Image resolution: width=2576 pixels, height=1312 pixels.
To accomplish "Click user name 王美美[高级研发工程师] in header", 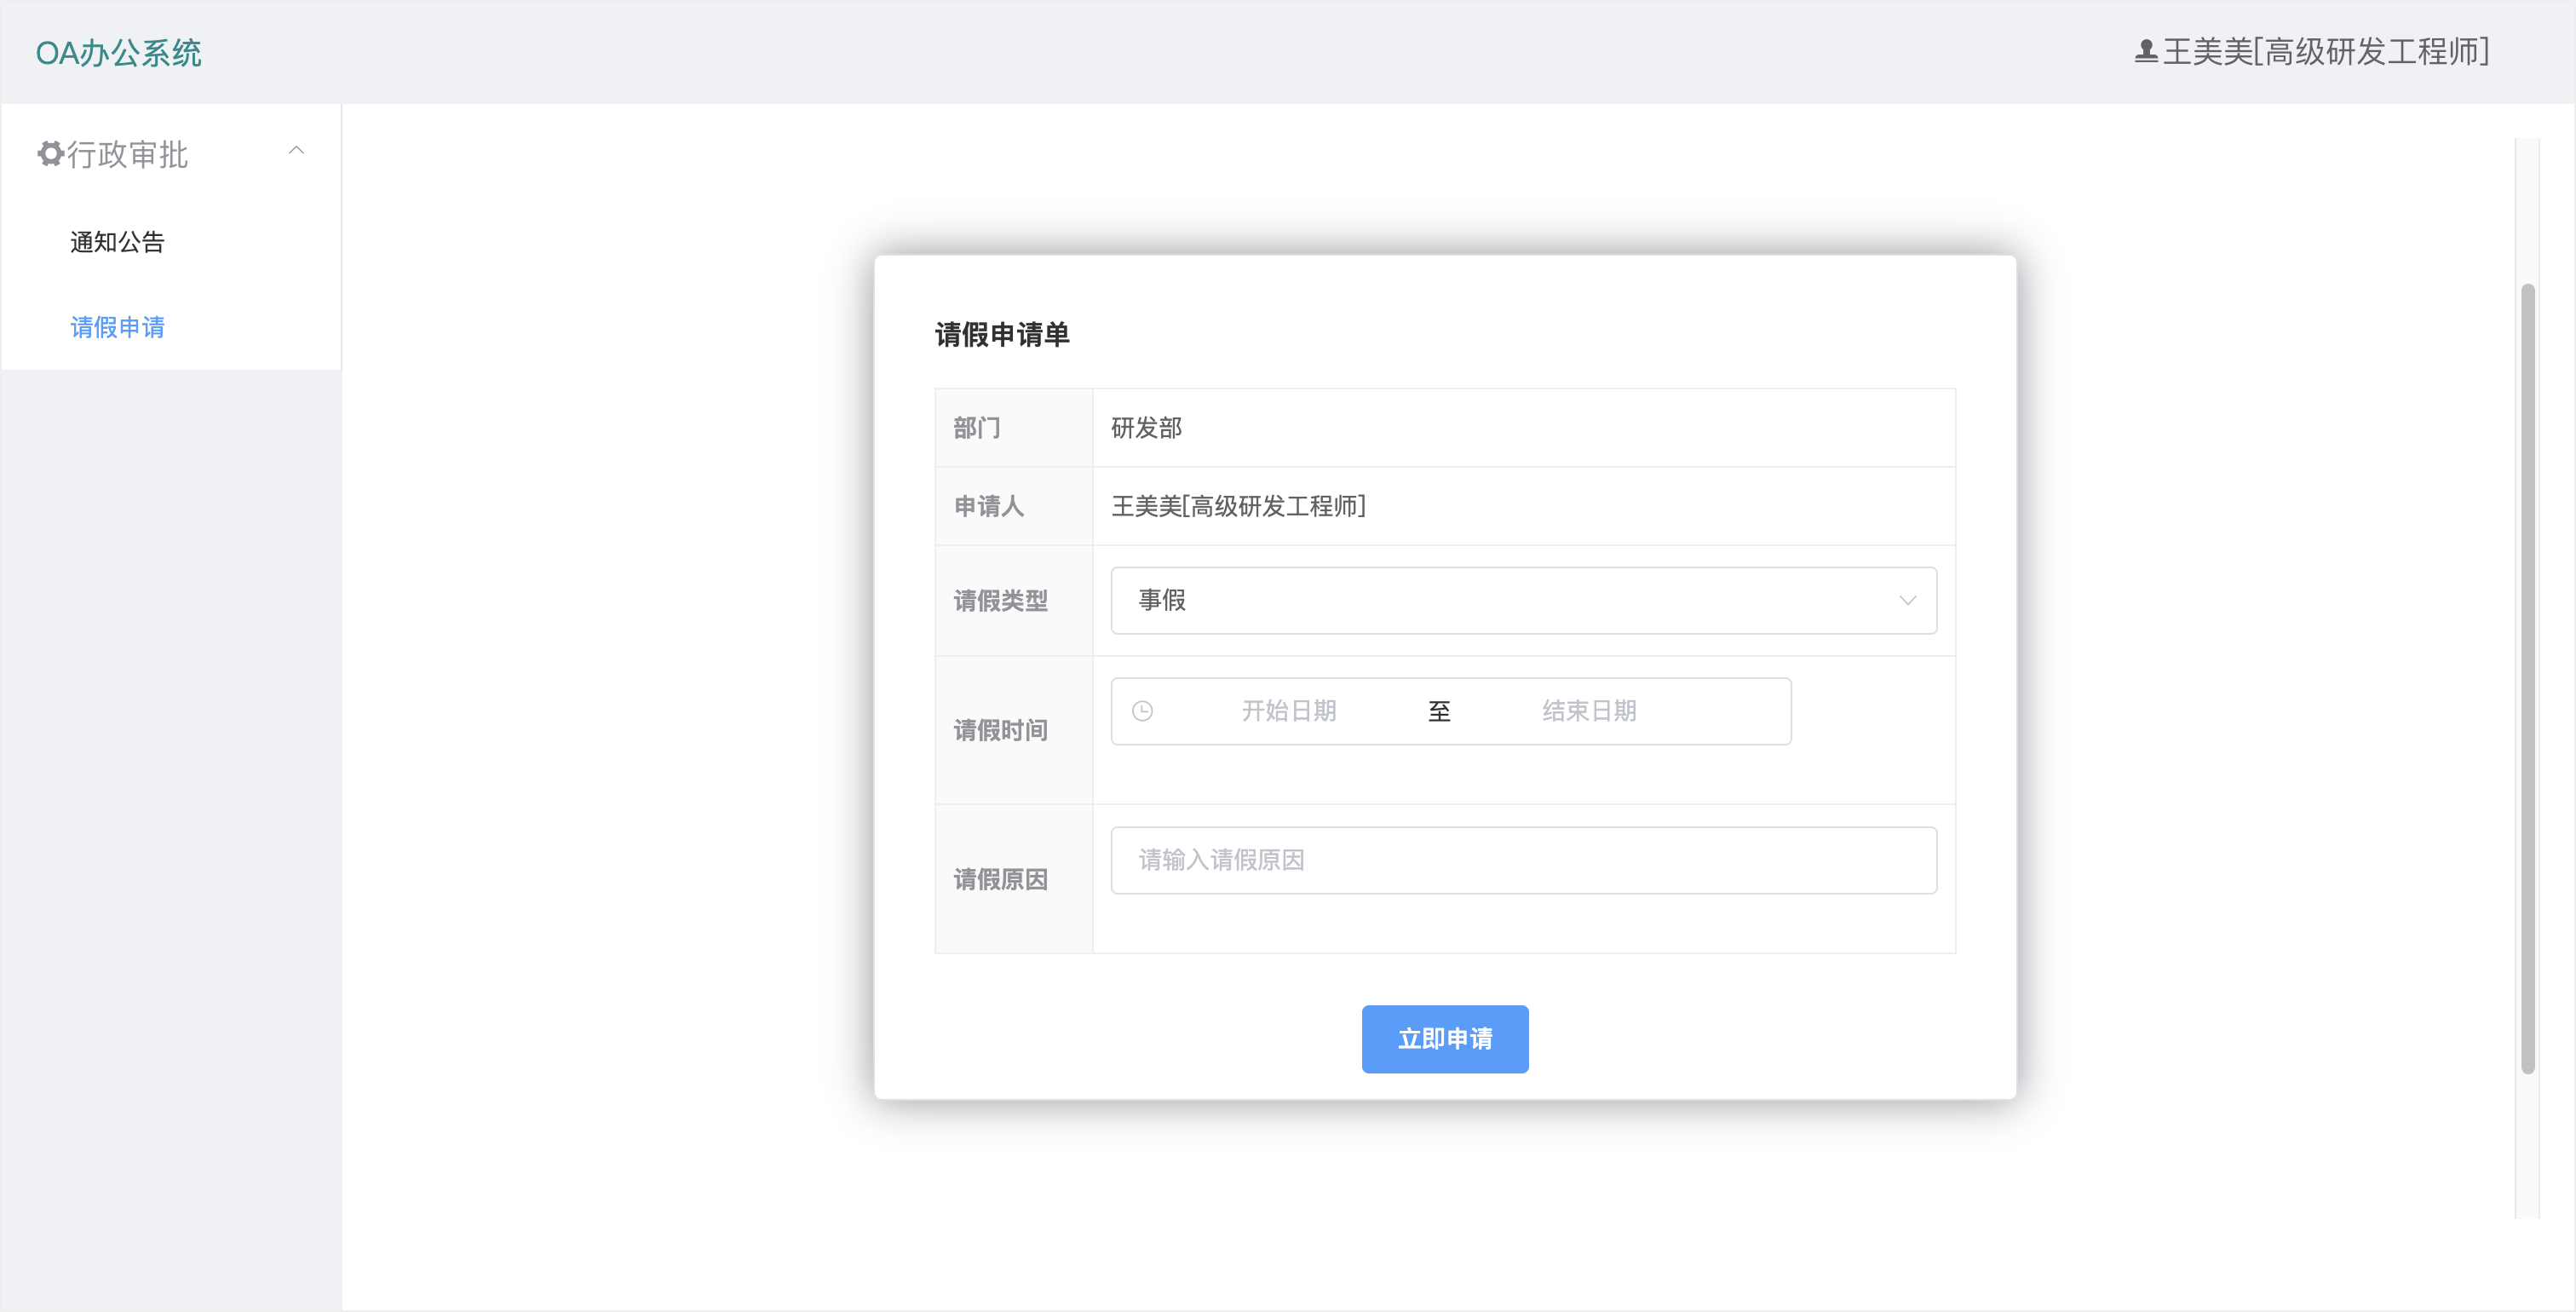I will click(2326, 51).
